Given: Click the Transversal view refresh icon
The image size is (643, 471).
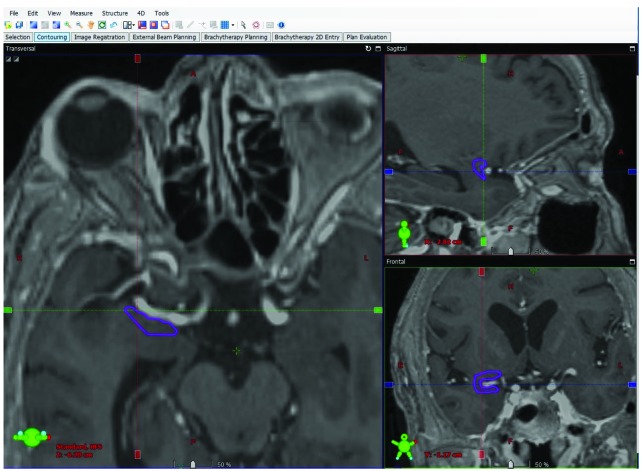Looking at the screenshot, I should pos(368,48).
